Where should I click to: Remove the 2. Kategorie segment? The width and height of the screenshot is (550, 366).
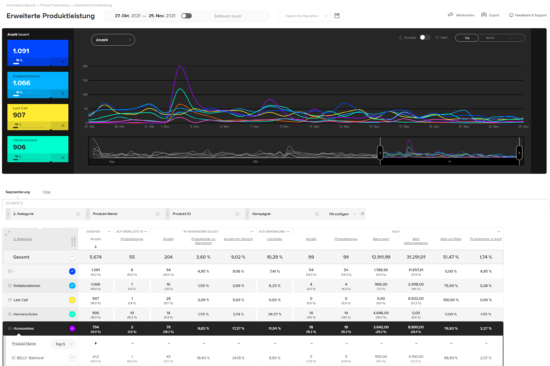[x=78, y=214]
